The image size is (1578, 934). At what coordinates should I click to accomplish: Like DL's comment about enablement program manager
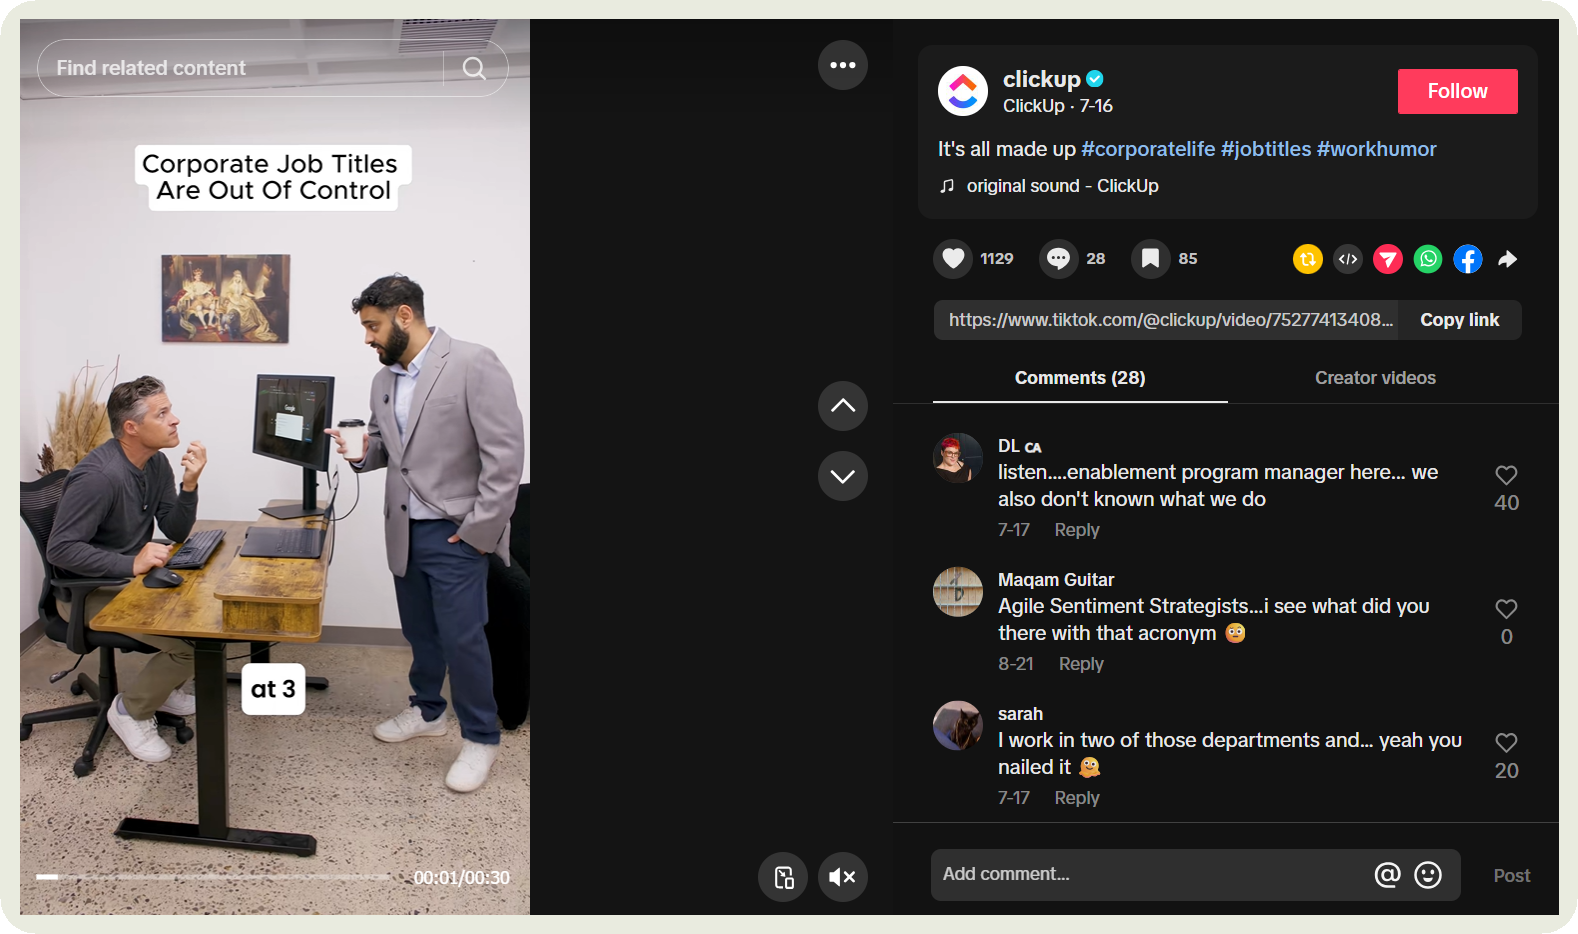[x=1506, y=476]
